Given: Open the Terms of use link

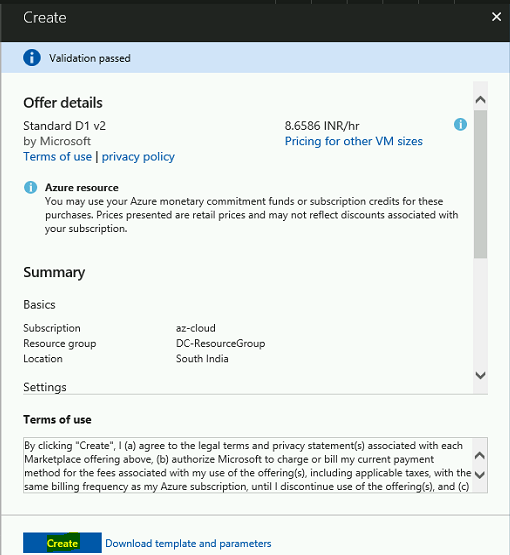Looking at the screenshot, I should (x=57, y=156).
